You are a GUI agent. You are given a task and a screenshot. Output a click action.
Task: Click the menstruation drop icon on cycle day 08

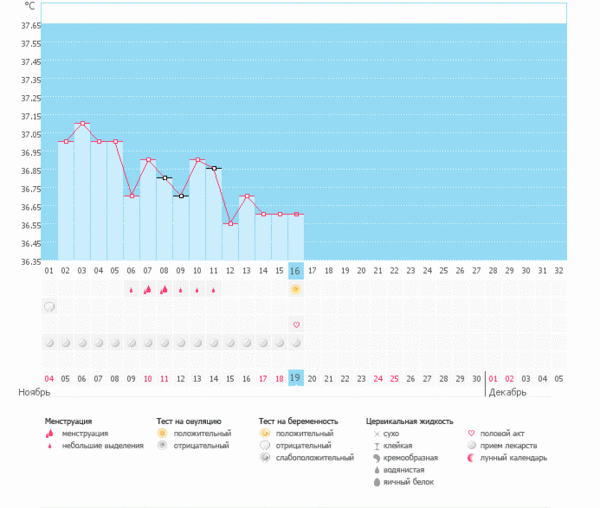coord(164,289)
